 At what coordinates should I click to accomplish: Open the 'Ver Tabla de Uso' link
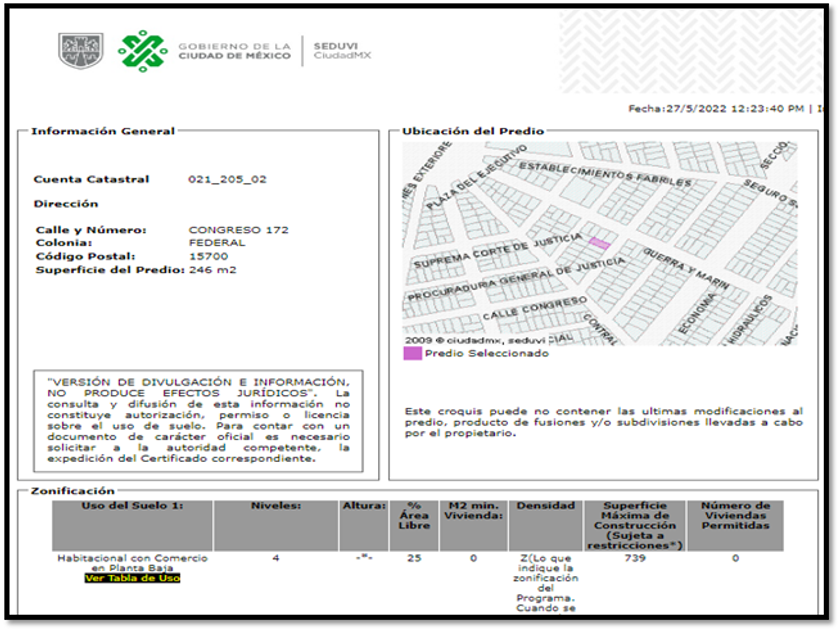(x=132, y=578)
